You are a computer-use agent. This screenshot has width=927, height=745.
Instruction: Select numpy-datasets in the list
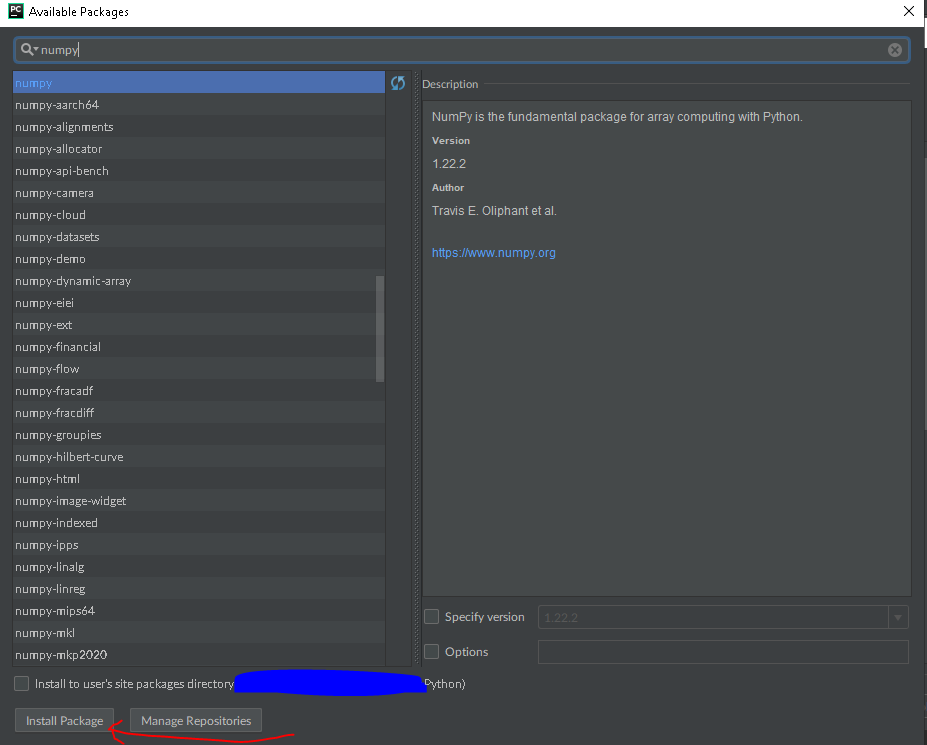(199, 237)
